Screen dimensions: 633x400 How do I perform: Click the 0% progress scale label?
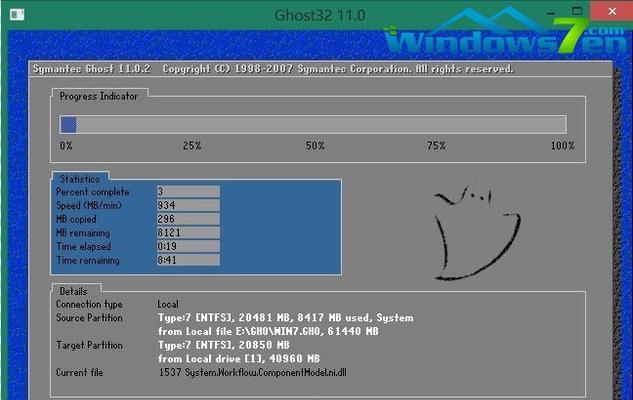66,146
